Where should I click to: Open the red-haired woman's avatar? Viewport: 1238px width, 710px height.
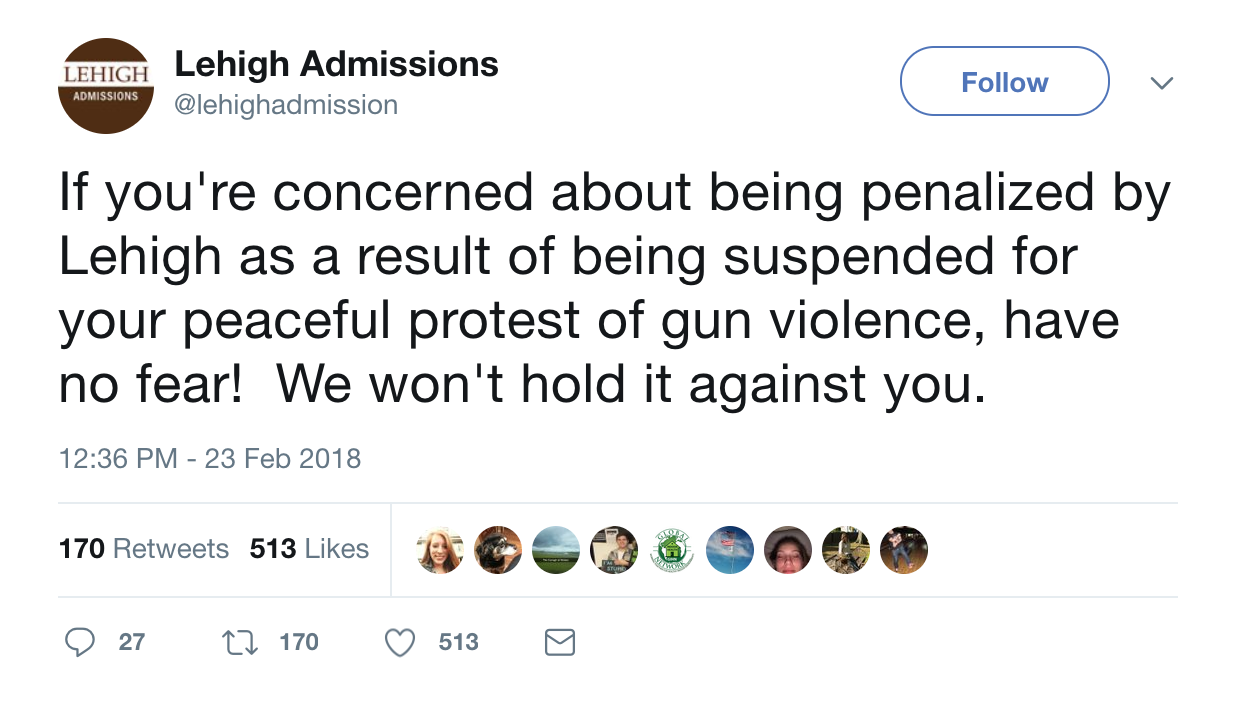click(440, 549)
